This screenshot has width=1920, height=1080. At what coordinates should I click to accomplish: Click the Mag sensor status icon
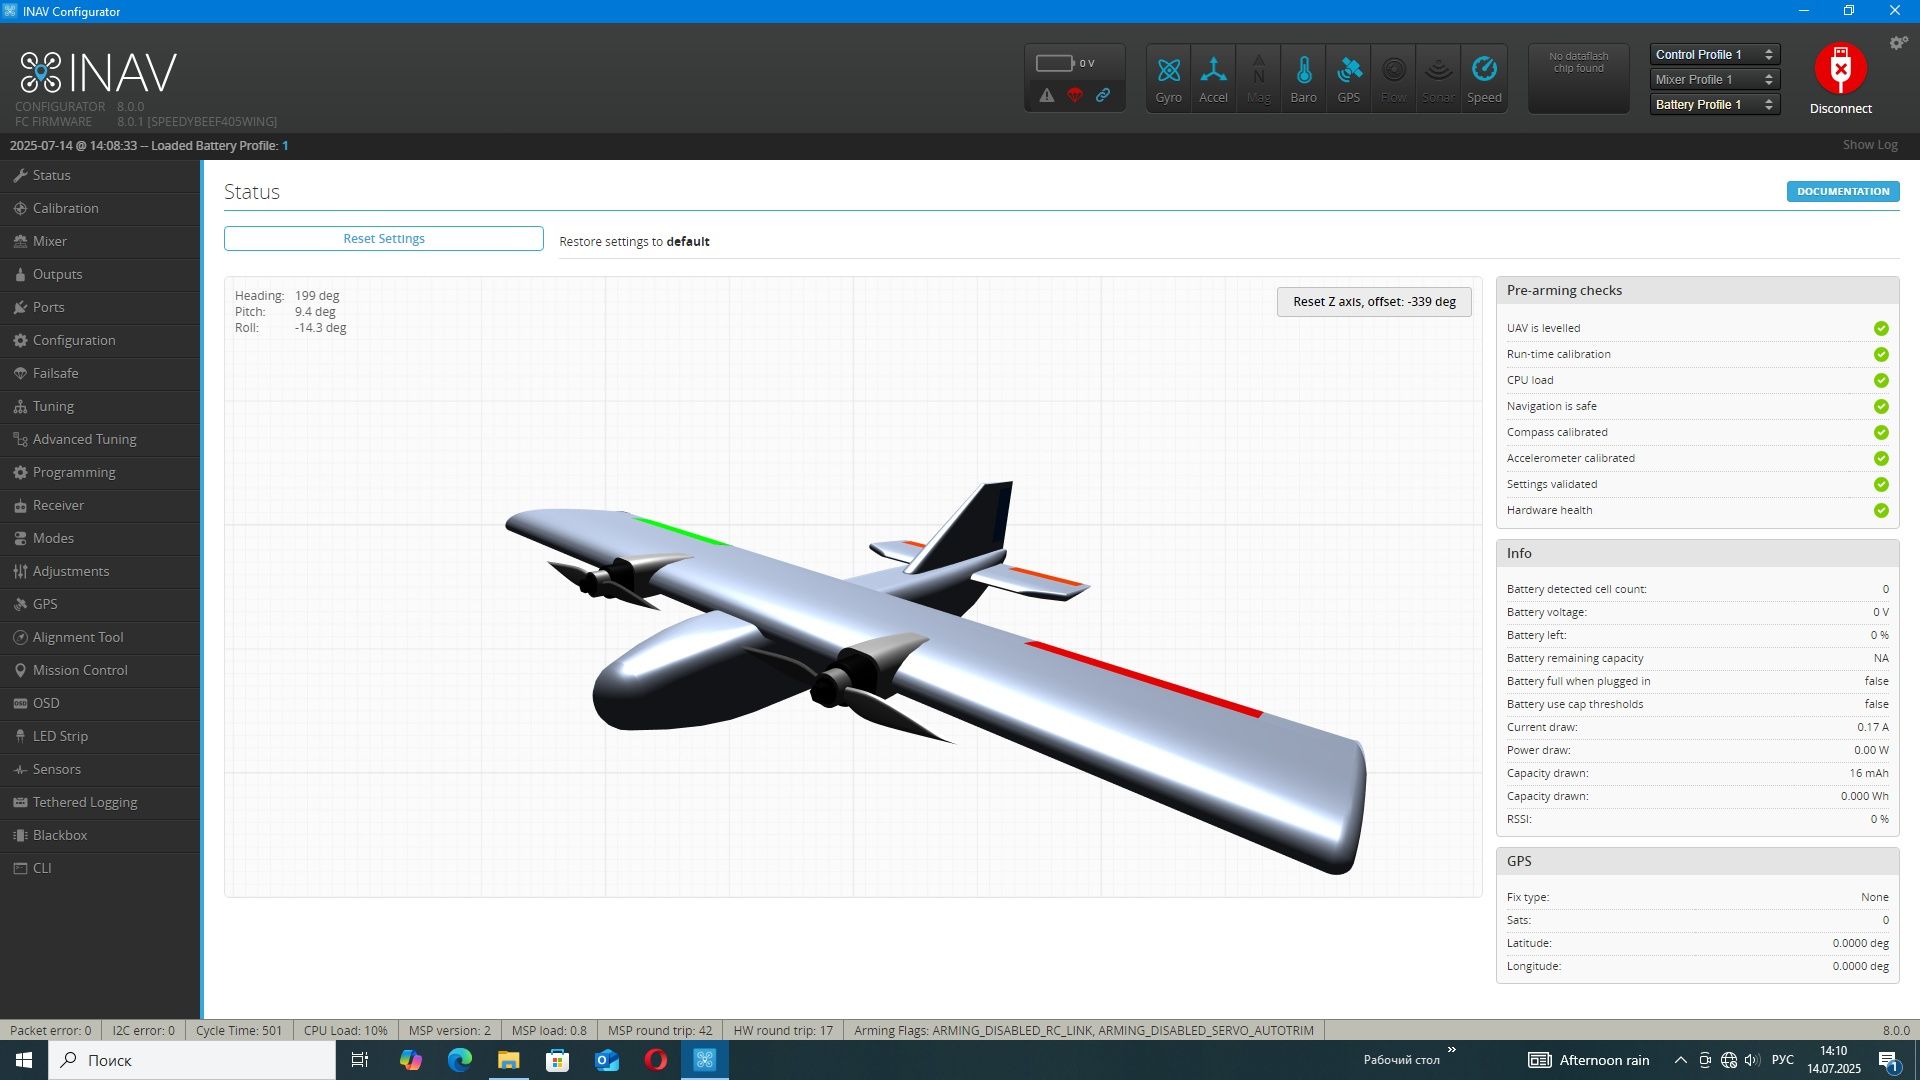pyautogui.click(x=1258, y=78)
